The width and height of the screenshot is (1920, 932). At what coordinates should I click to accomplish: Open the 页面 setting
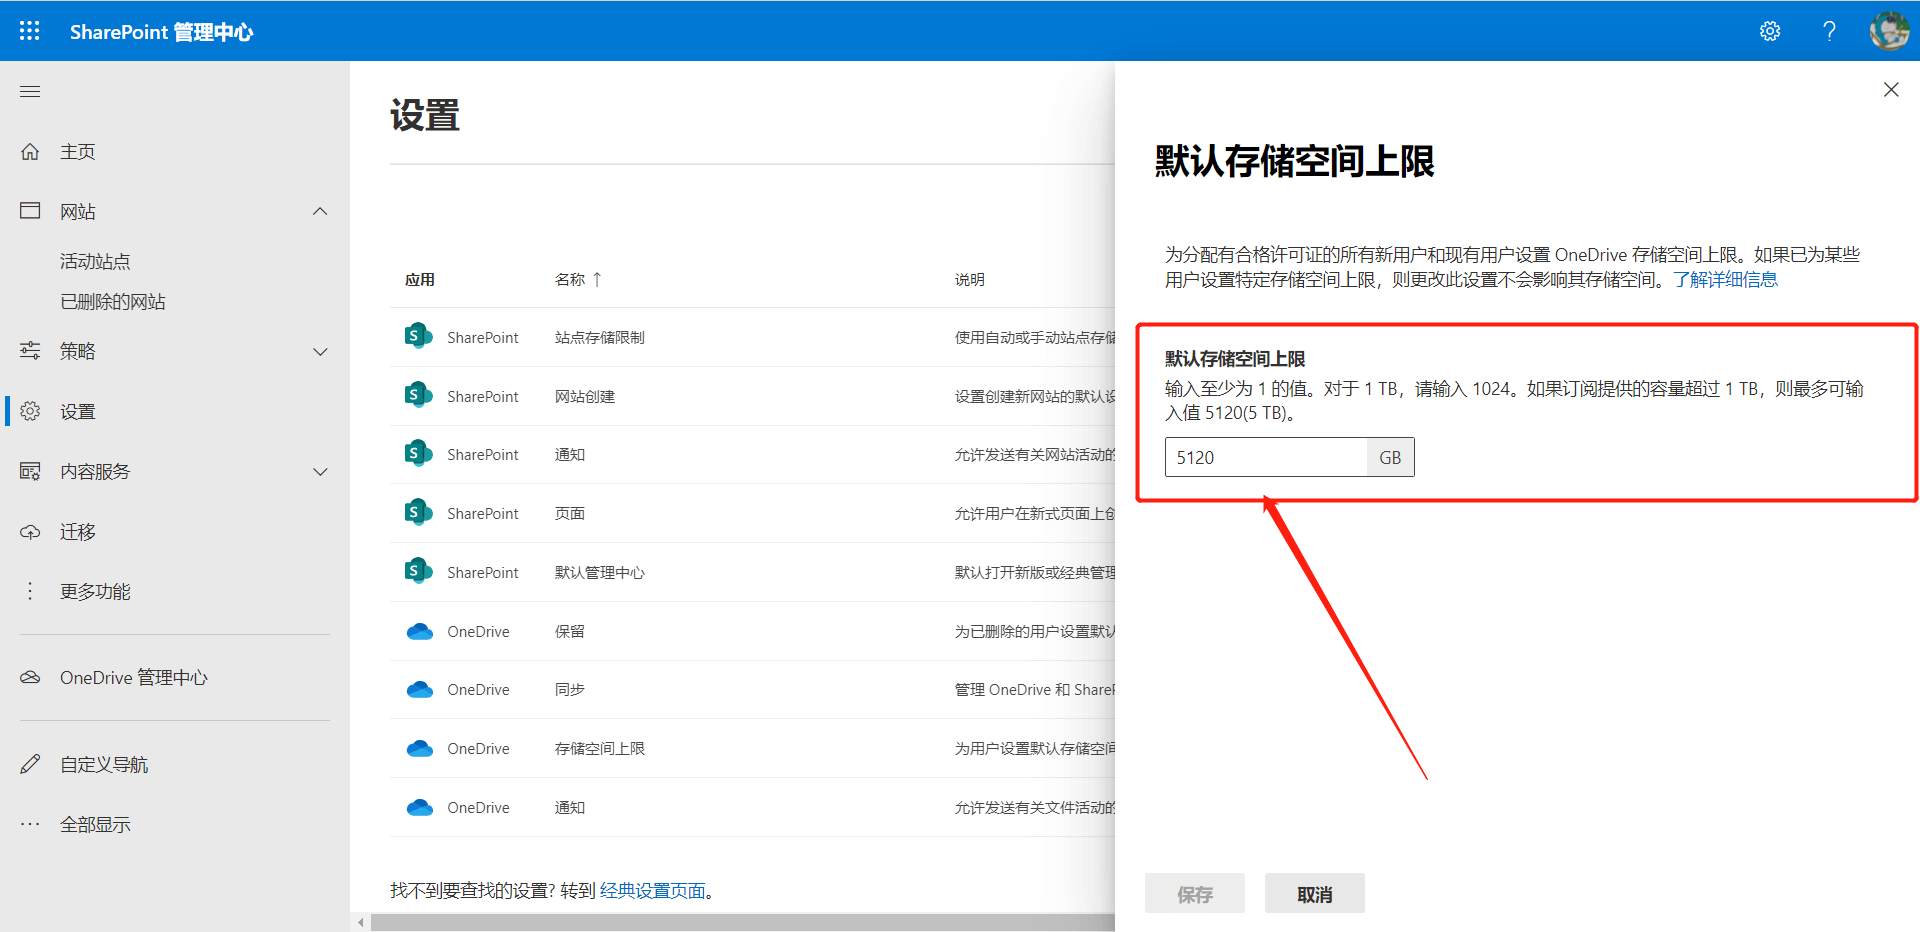pyautogui.click(x=570, y=513)
